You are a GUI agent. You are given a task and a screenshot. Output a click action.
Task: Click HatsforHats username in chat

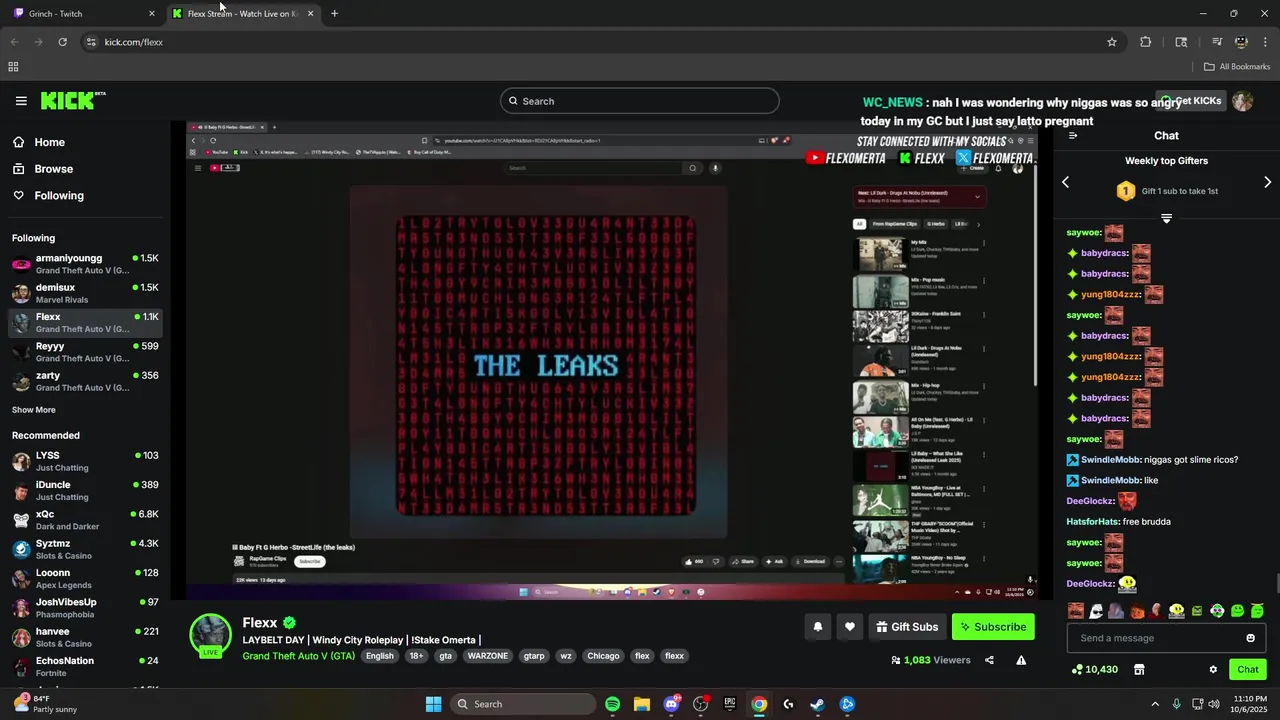[1093, 522]
